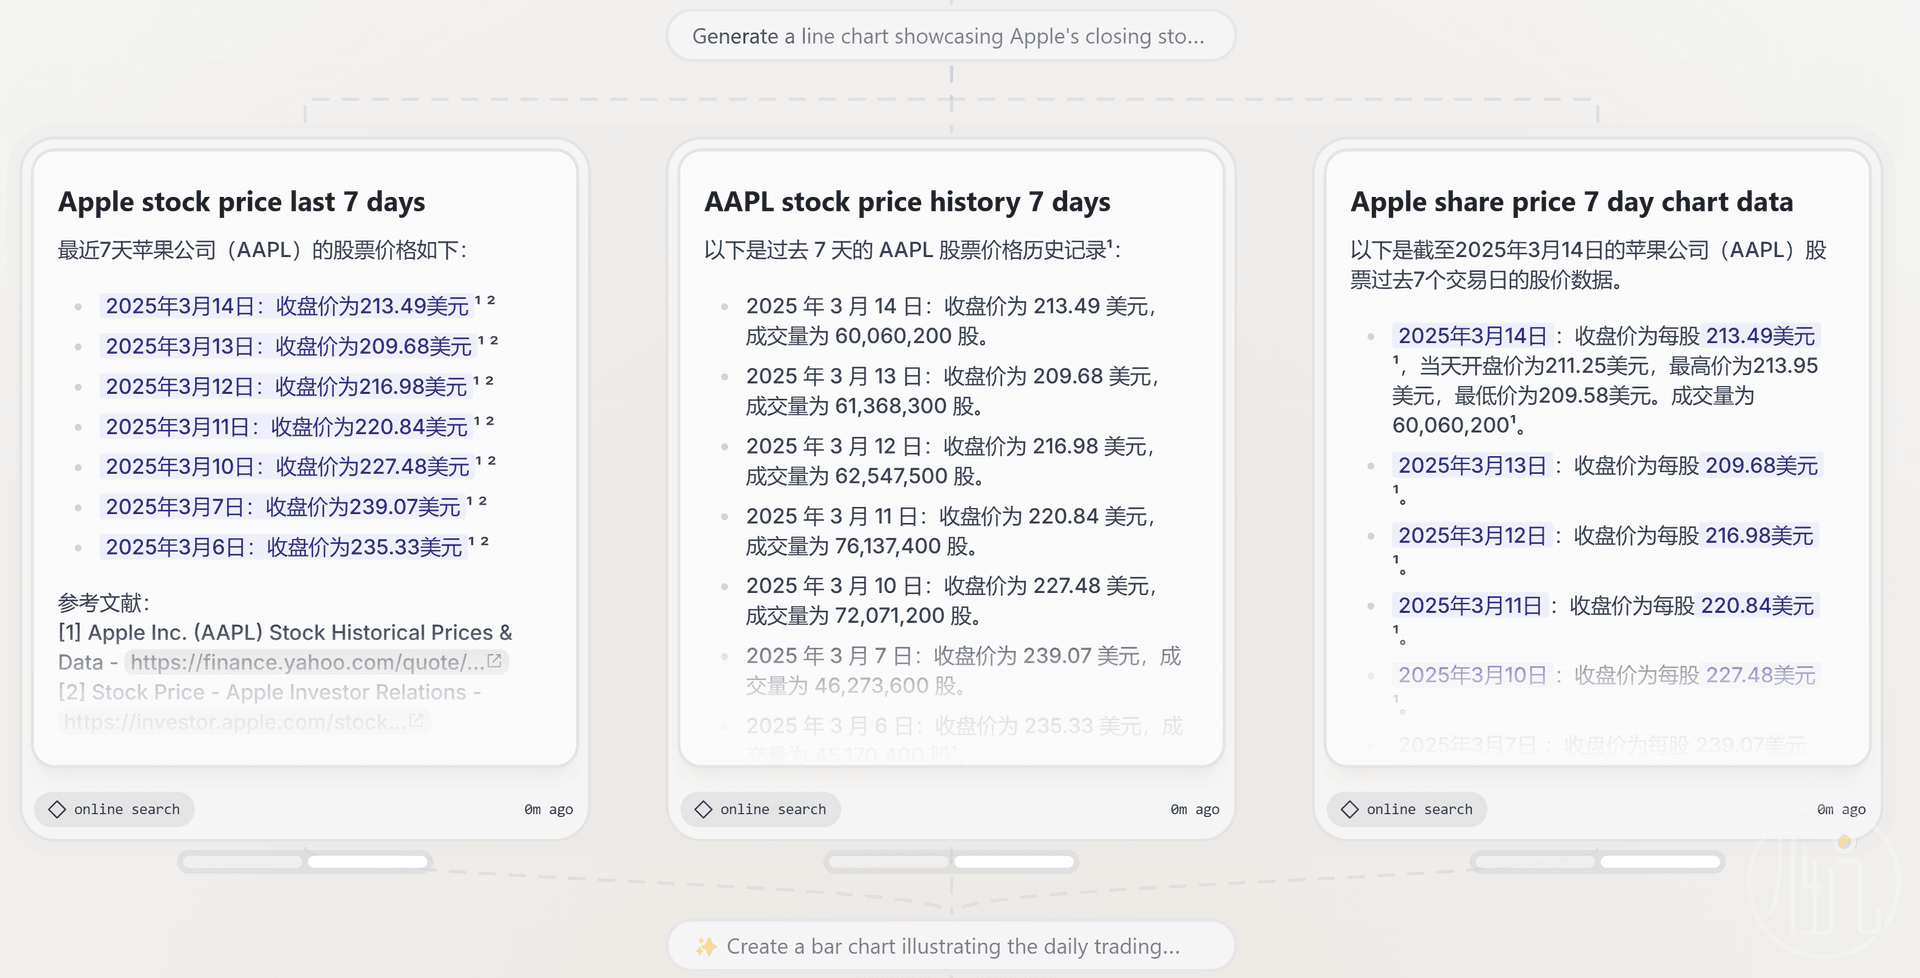Open the investor.apple.com stock link

[235, 721]
